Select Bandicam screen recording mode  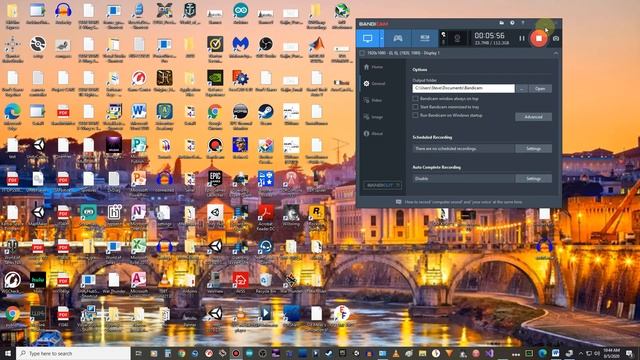click(368, 38)
